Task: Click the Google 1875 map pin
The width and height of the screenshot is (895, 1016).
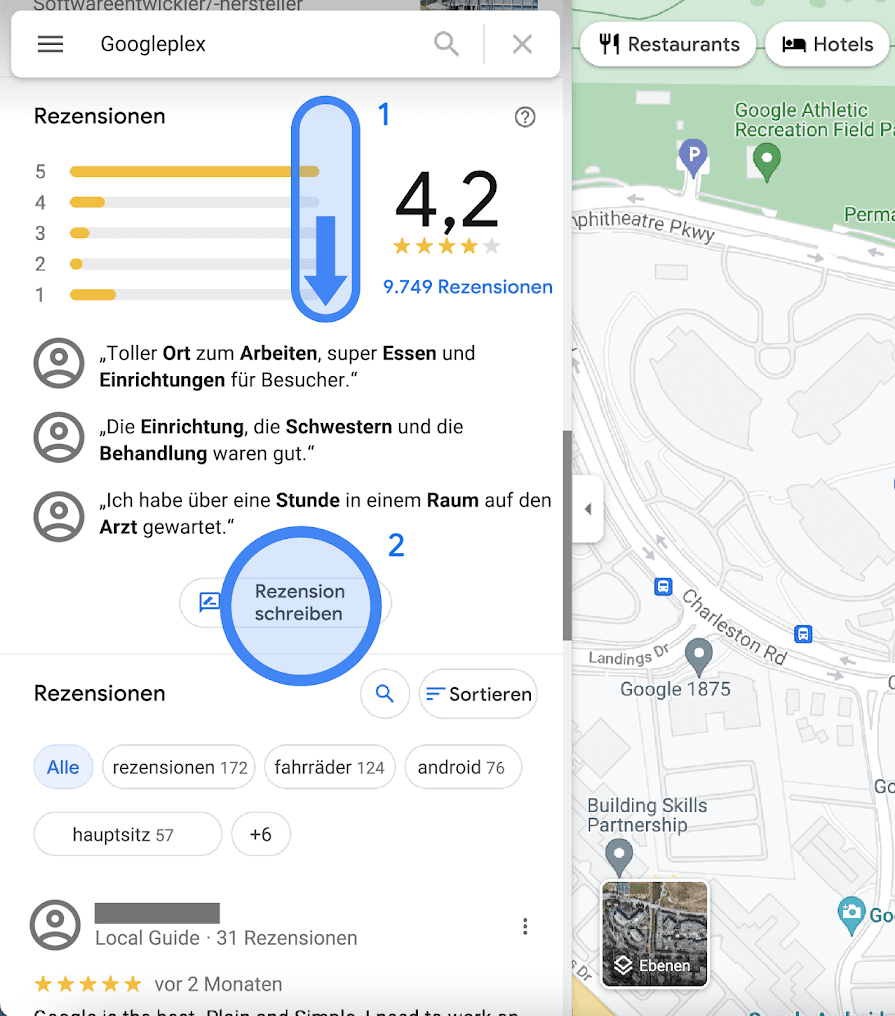Action: 699,656
